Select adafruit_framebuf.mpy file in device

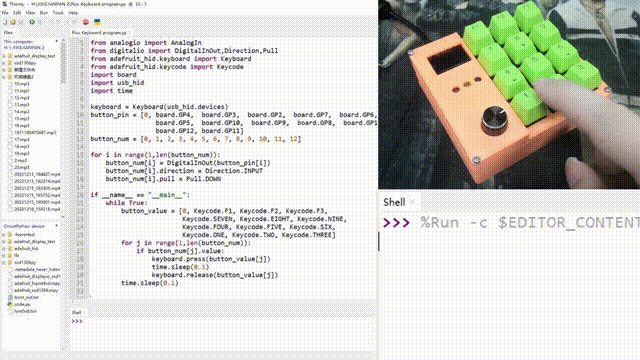click(x=37, y=283)
